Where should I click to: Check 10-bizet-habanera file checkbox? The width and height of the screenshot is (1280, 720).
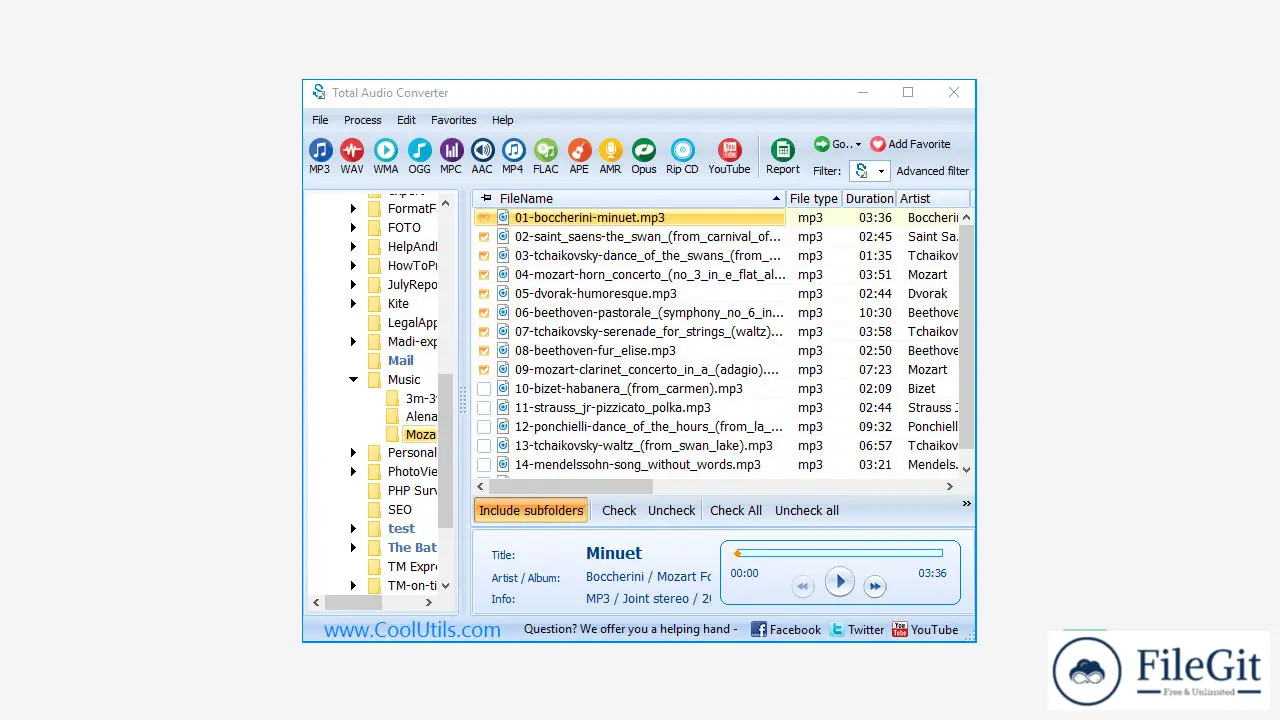click(484, 388)
